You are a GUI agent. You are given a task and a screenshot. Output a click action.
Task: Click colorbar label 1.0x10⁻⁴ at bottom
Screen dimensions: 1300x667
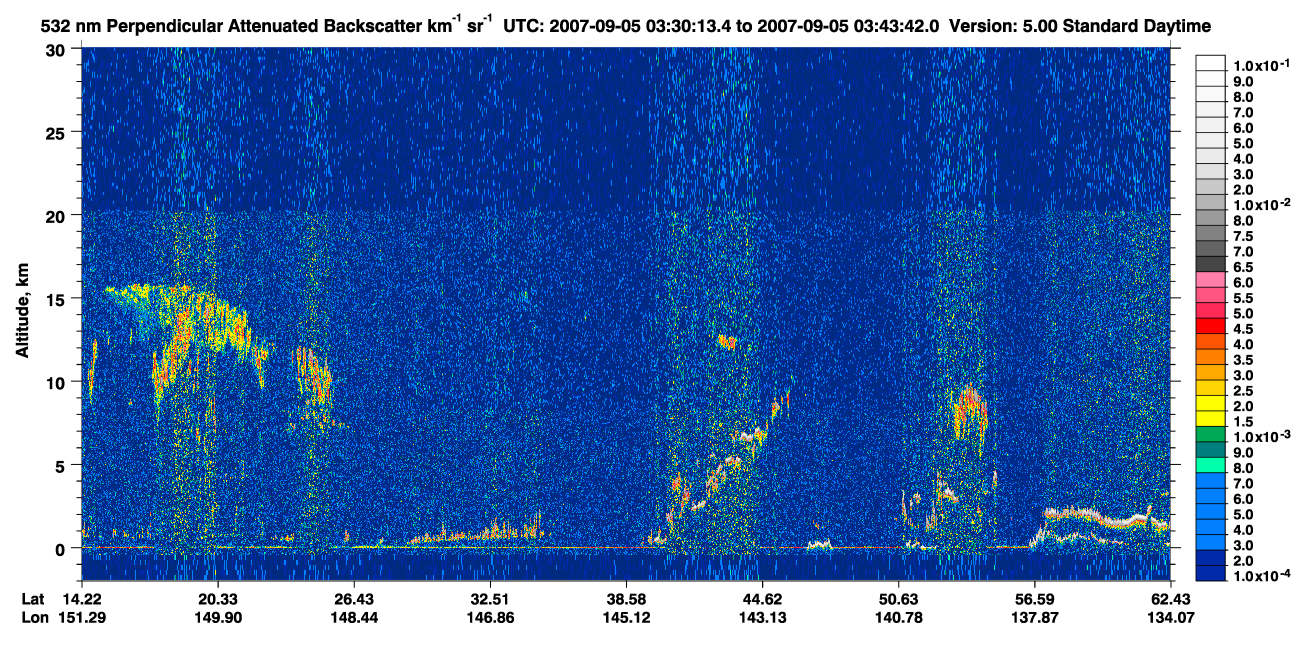[x=1259, y=575]
